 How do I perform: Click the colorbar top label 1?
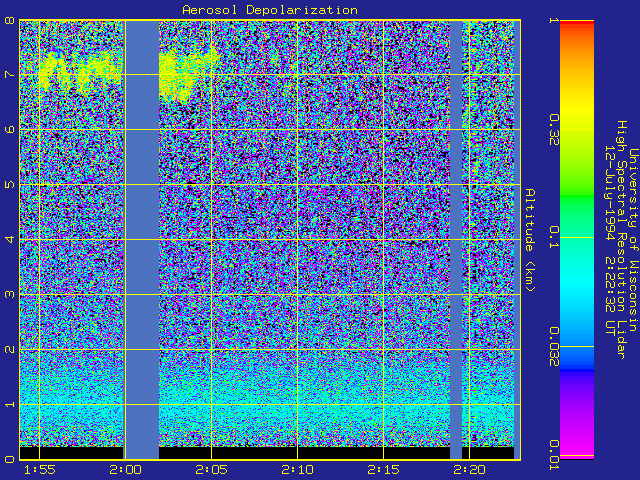click(554, 20)
